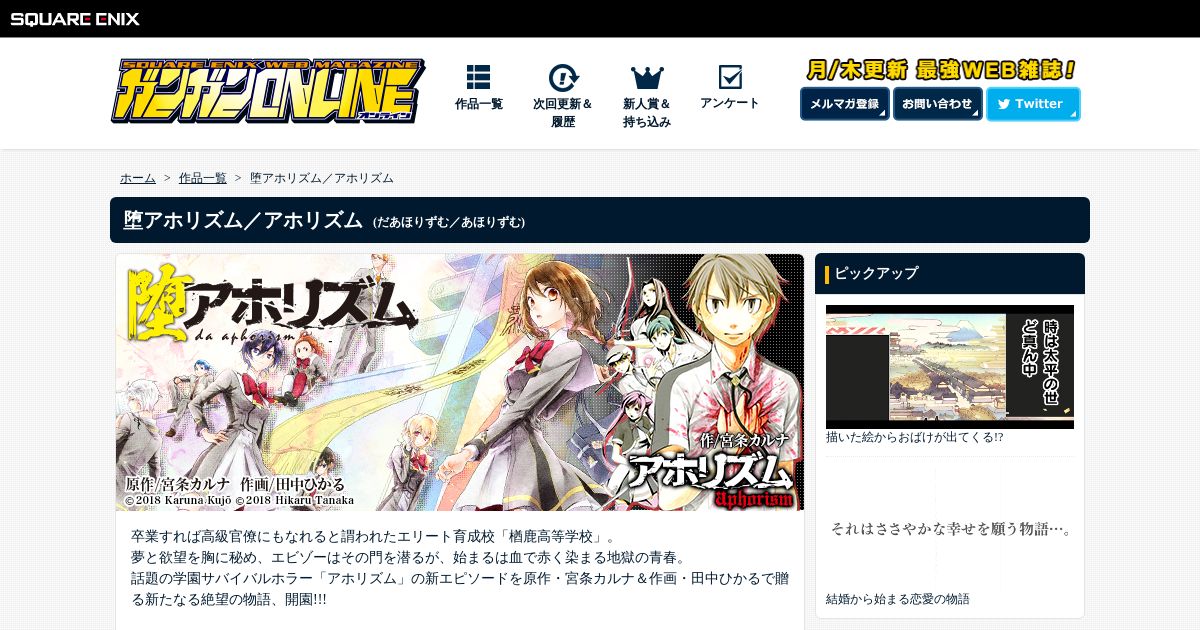Image resolution: width=1200 pixels, height=630 pixels.
Task: Select the 新人賞＆持ち込み crown icon
Action: (x=647, y=77)
